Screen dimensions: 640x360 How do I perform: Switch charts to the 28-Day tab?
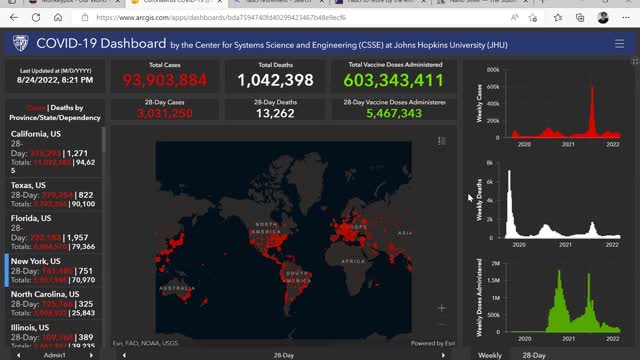[534, 356]
